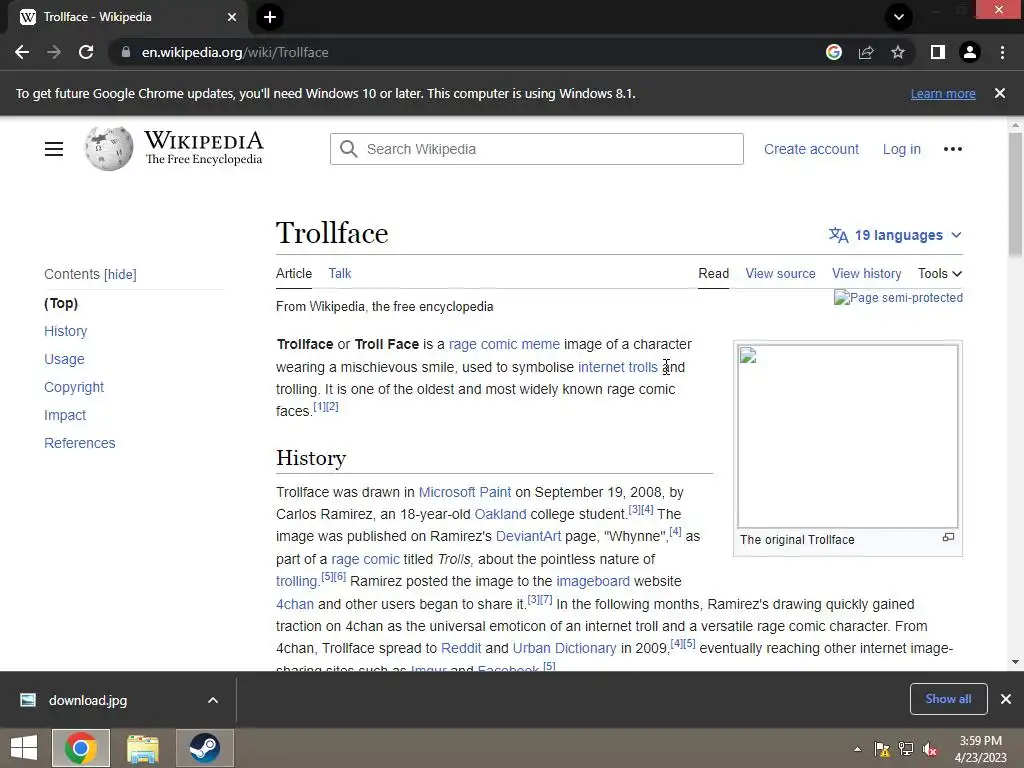1024x768 pixels.
Task: Open Chrome's three-dot menu
Action: pos(1002,52)
